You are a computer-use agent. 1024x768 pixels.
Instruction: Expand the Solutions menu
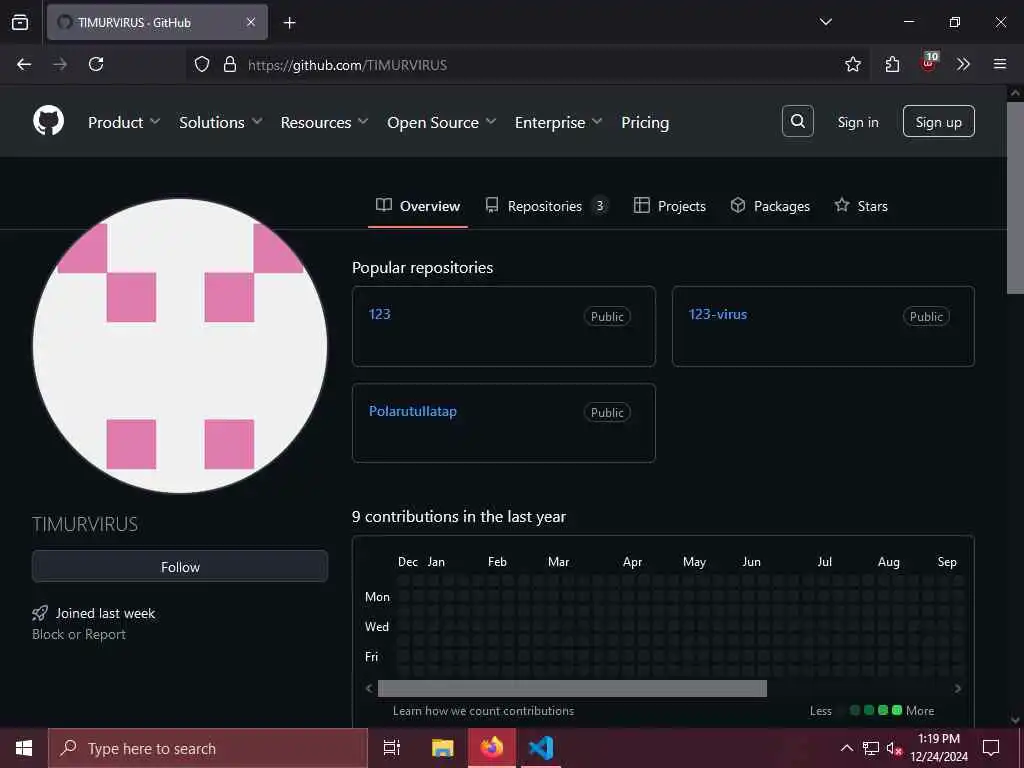pyautogui.click(x=221, y=122)
